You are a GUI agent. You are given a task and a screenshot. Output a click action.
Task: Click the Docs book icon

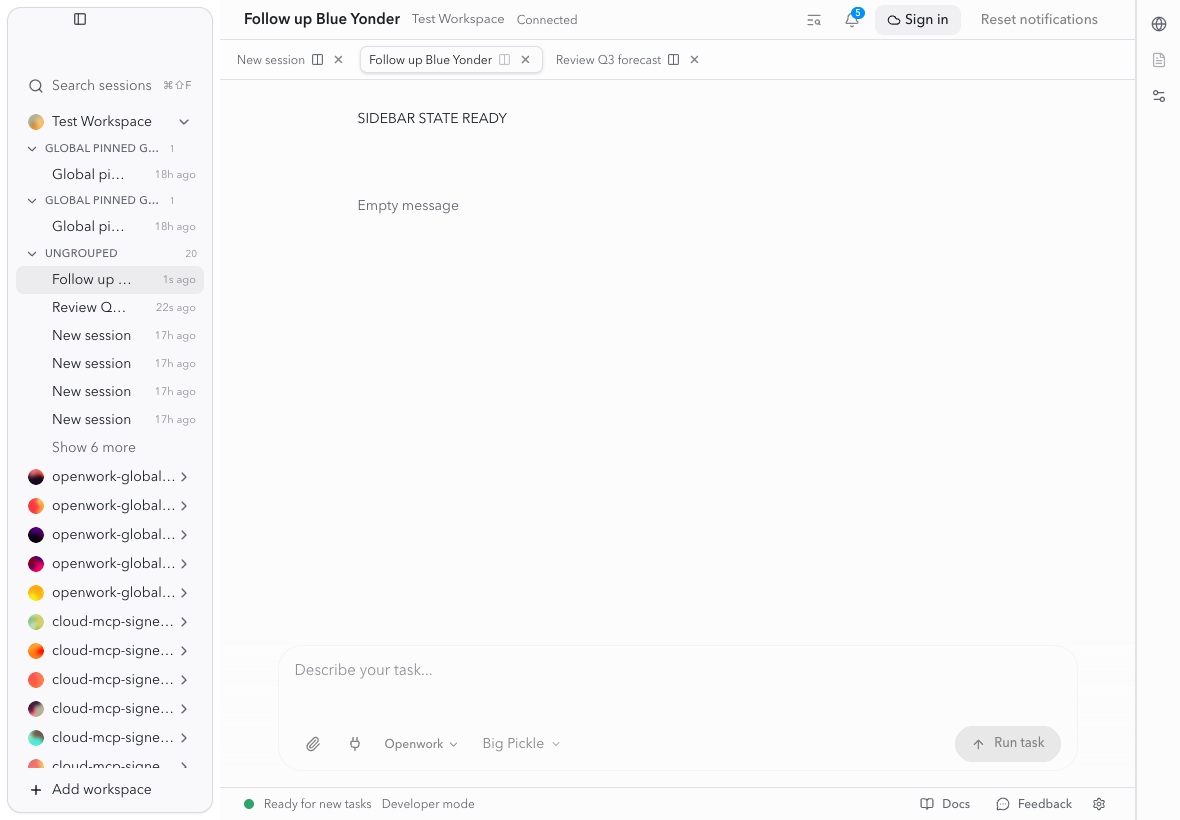[x=926, y=804]
